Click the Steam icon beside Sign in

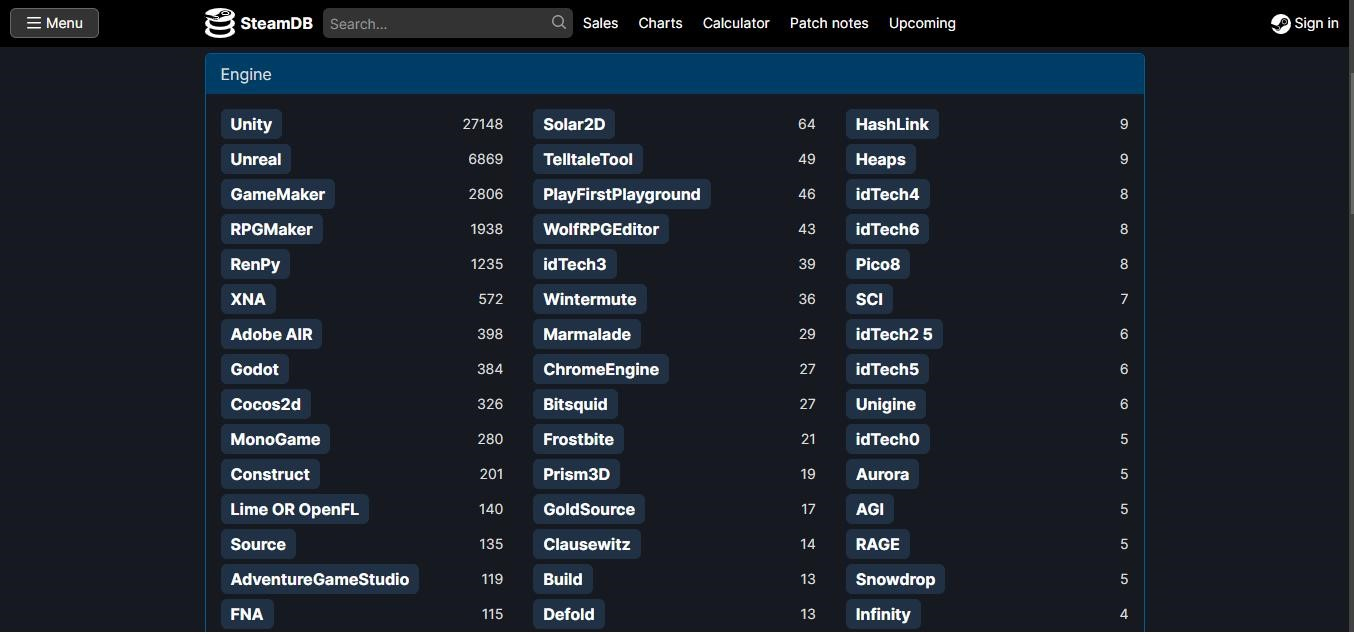coord(1280,23)
